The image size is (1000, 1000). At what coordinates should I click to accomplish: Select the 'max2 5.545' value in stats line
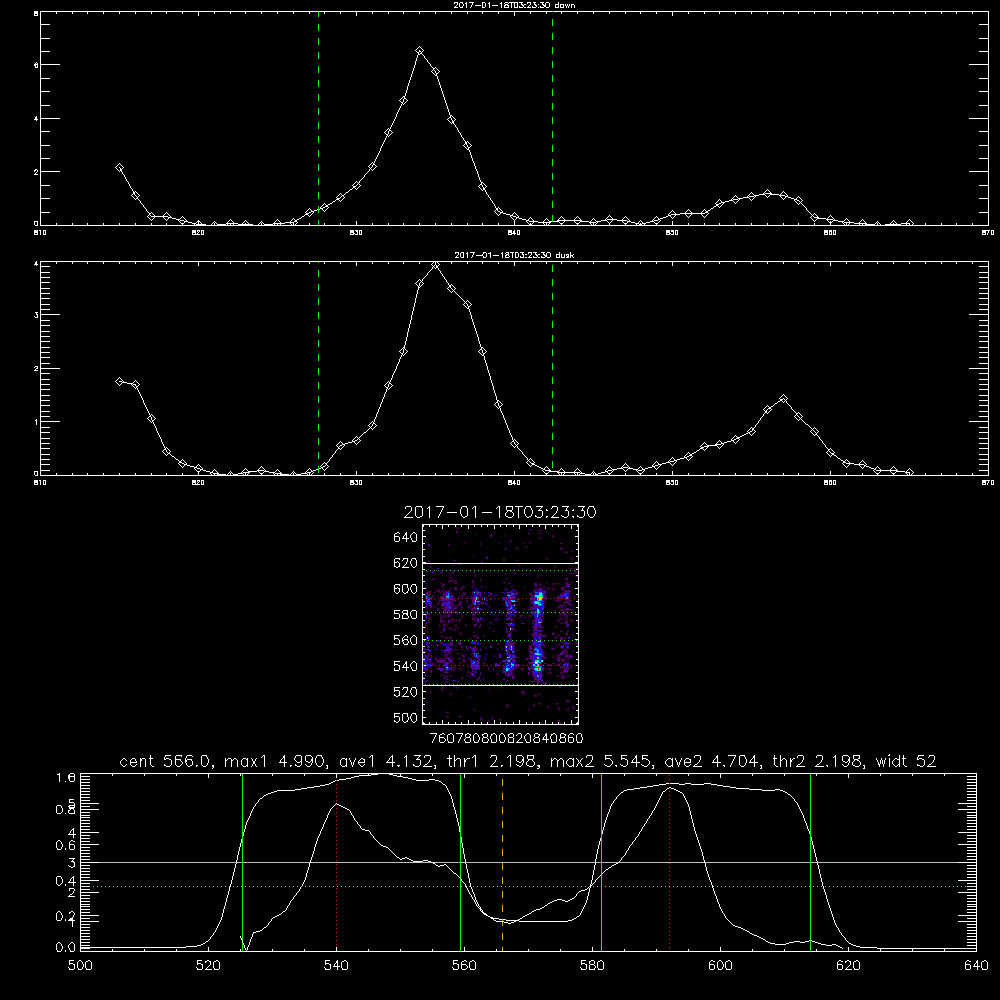click(600, 761)
